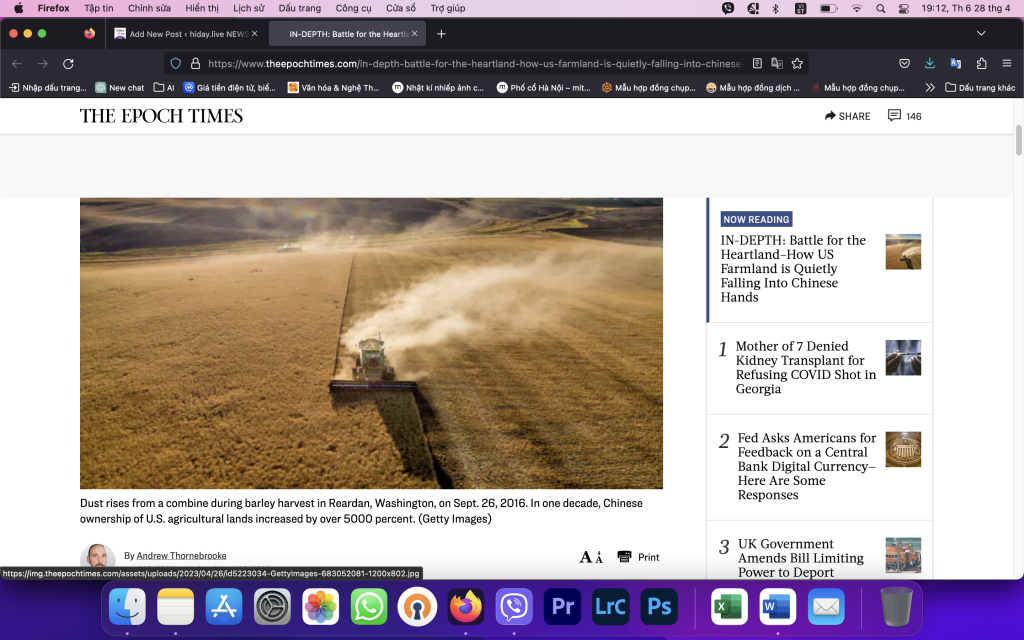Toggle reader view in address bar
Screen dimensions: 1024x640
tap(757, 63)
